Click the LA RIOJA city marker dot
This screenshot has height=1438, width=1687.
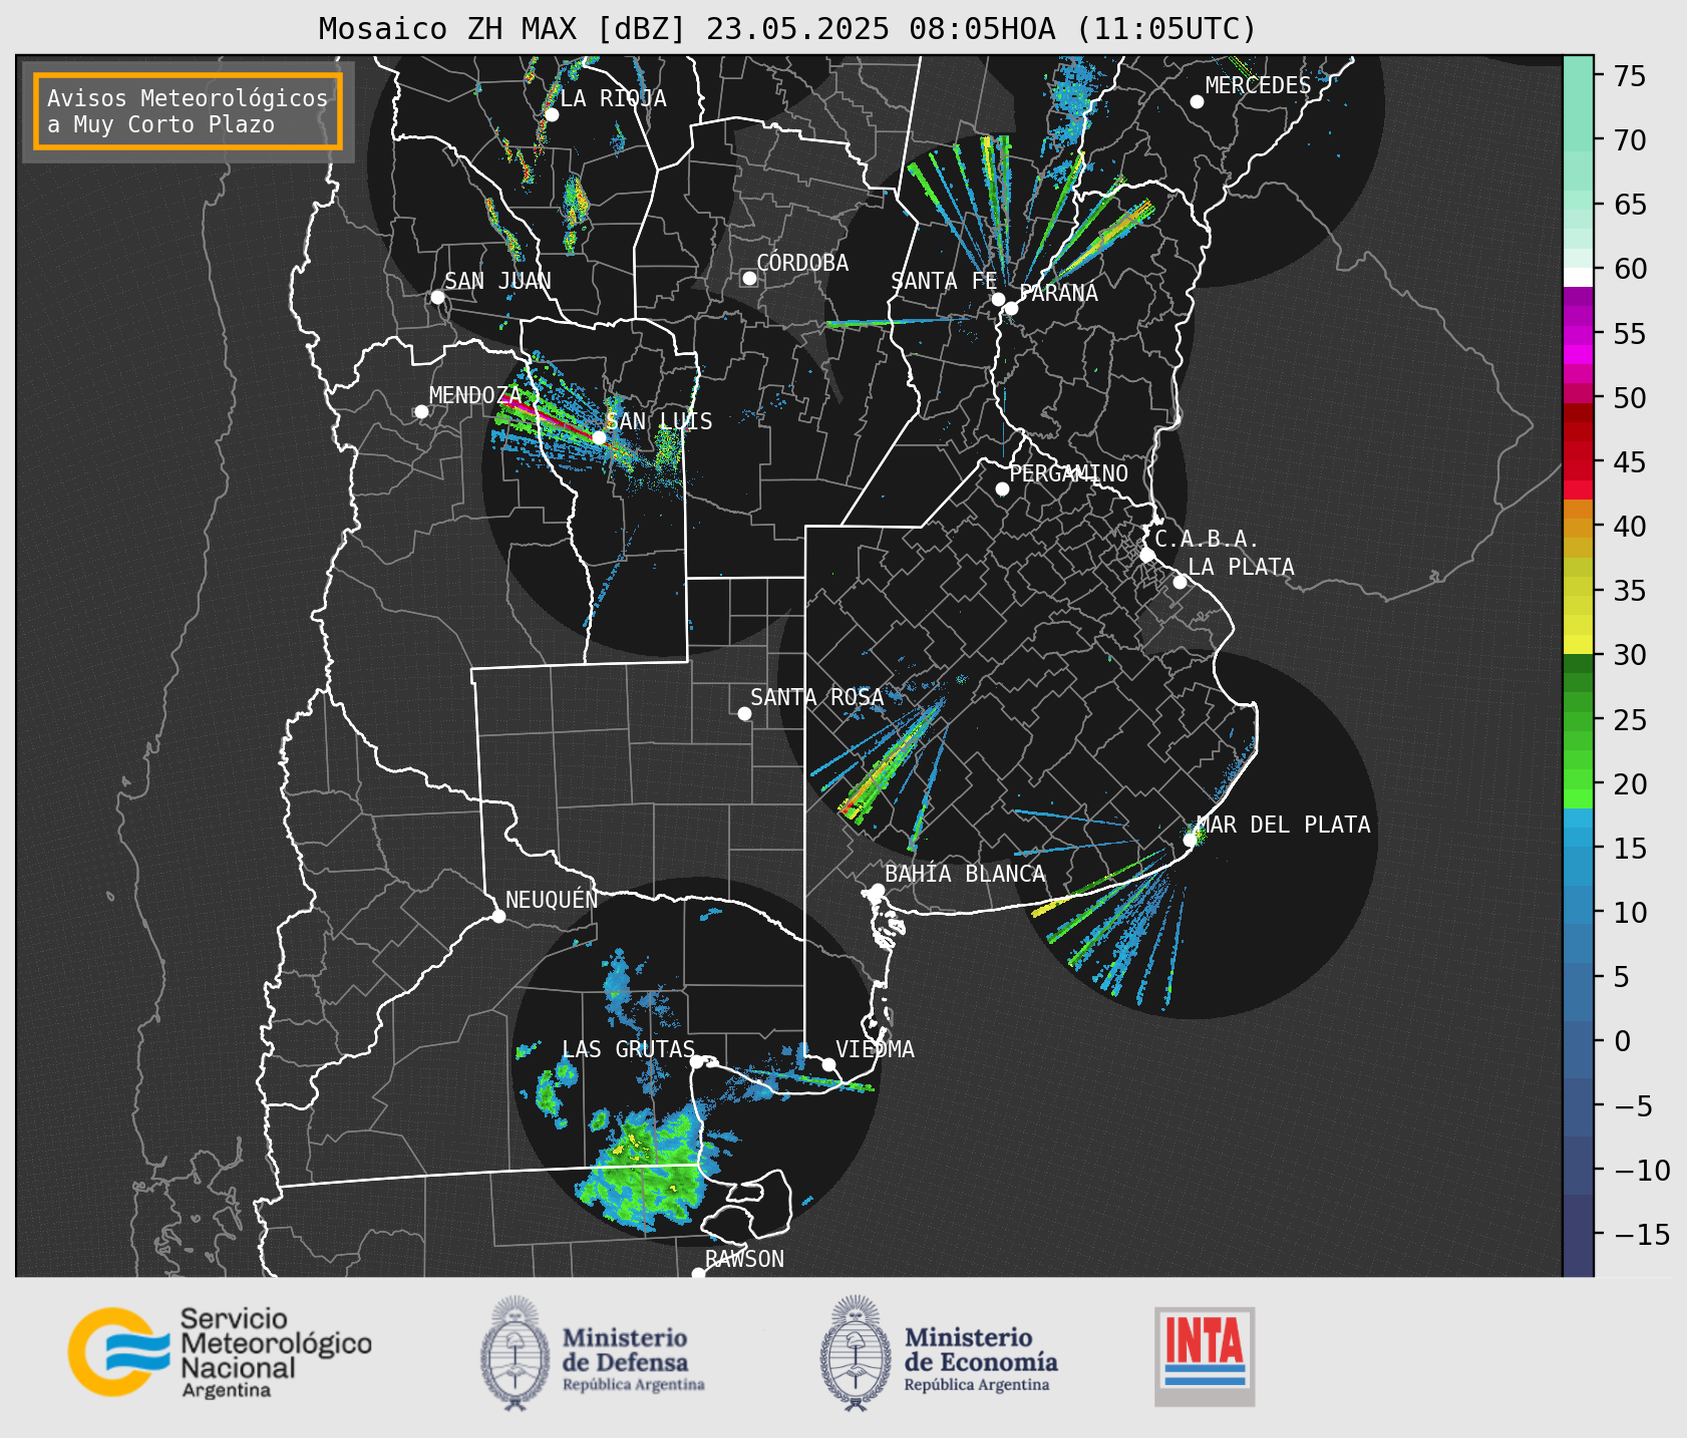click(551, 115)
